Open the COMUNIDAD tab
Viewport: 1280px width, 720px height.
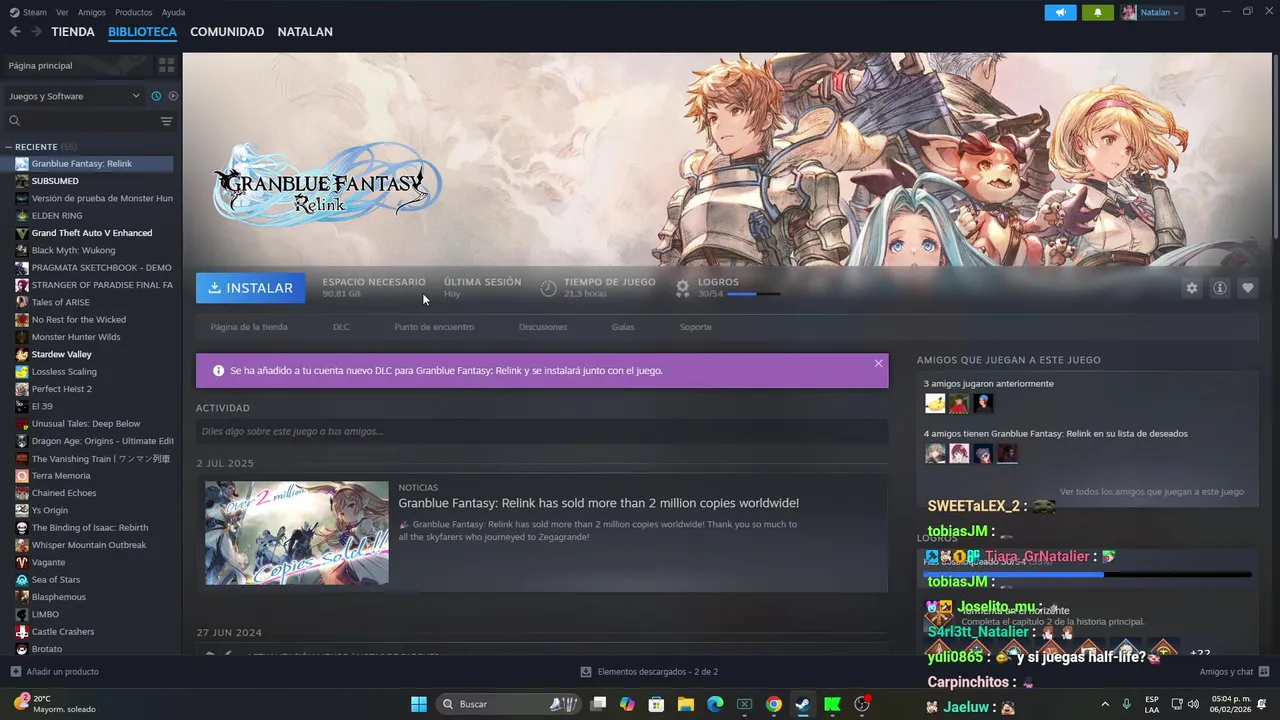[227, 32]
